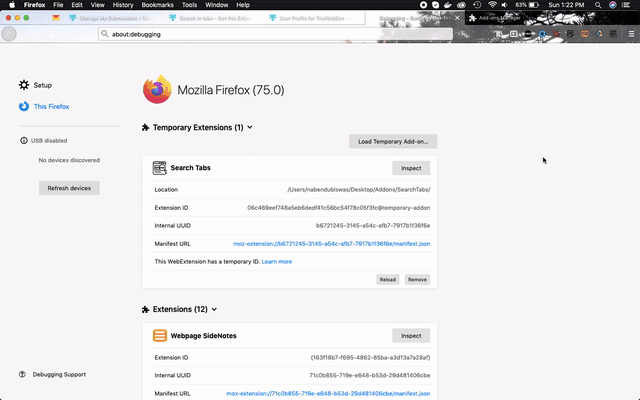Open the Firefox hamburger menu

[x=631, y=34]
